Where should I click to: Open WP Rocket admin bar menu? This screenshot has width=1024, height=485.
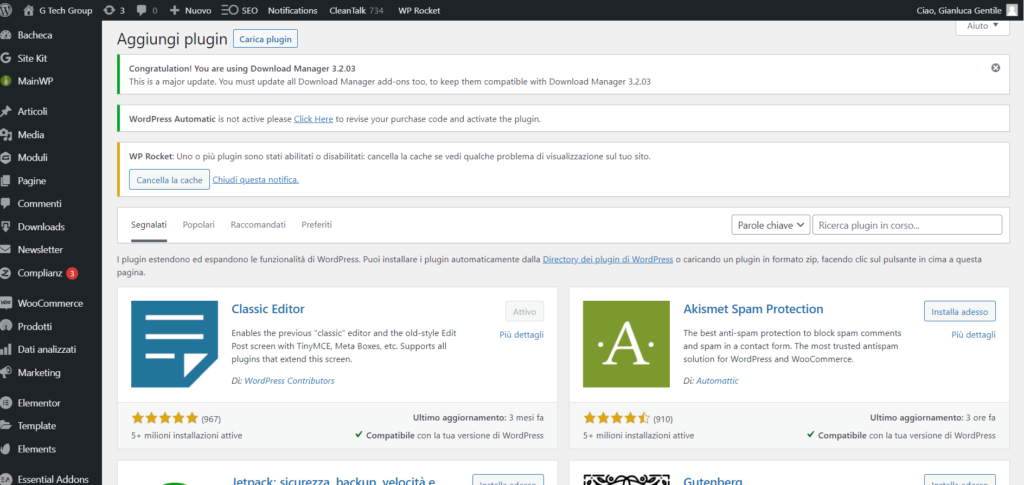pos(419,10)
